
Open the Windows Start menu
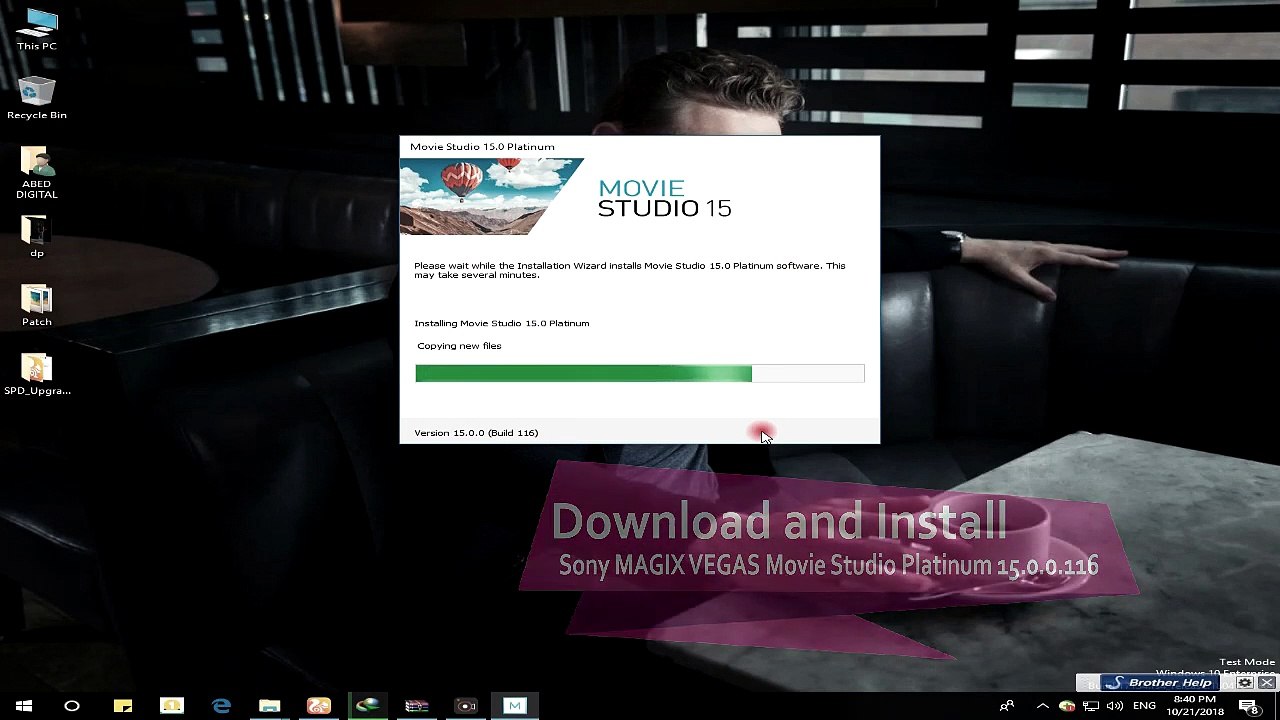24,706
